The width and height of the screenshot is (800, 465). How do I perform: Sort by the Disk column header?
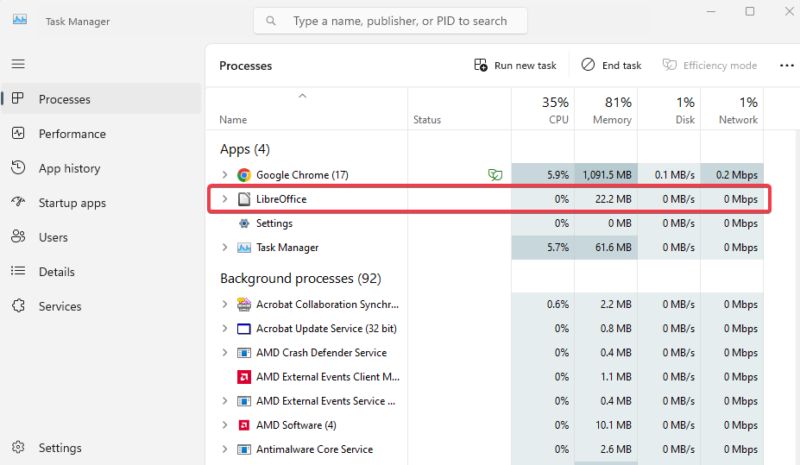[669, 109]
